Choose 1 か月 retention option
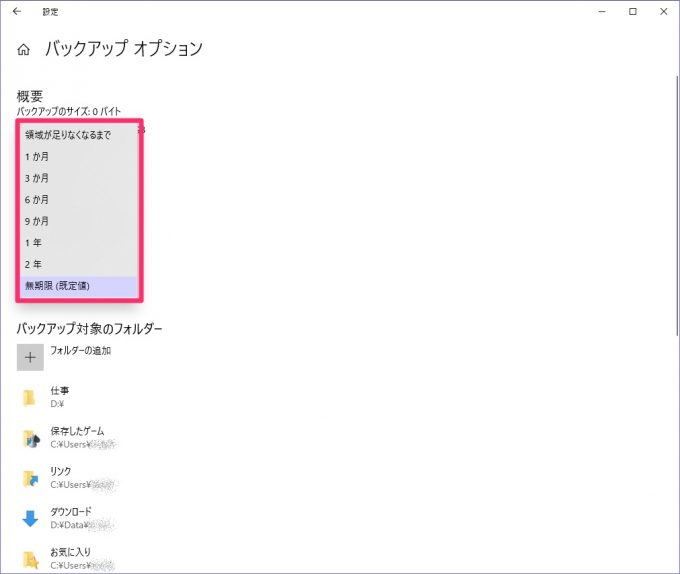The width and height of the screenshot is (680, 574). point(78,157)
